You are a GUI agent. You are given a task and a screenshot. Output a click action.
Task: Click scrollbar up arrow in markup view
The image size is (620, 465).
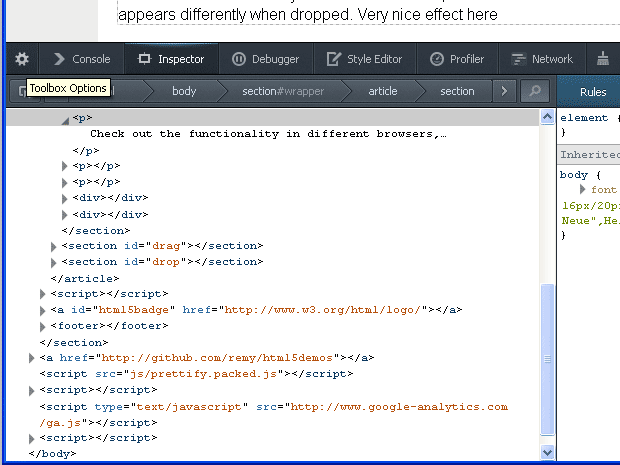click(x=548, y=117)
